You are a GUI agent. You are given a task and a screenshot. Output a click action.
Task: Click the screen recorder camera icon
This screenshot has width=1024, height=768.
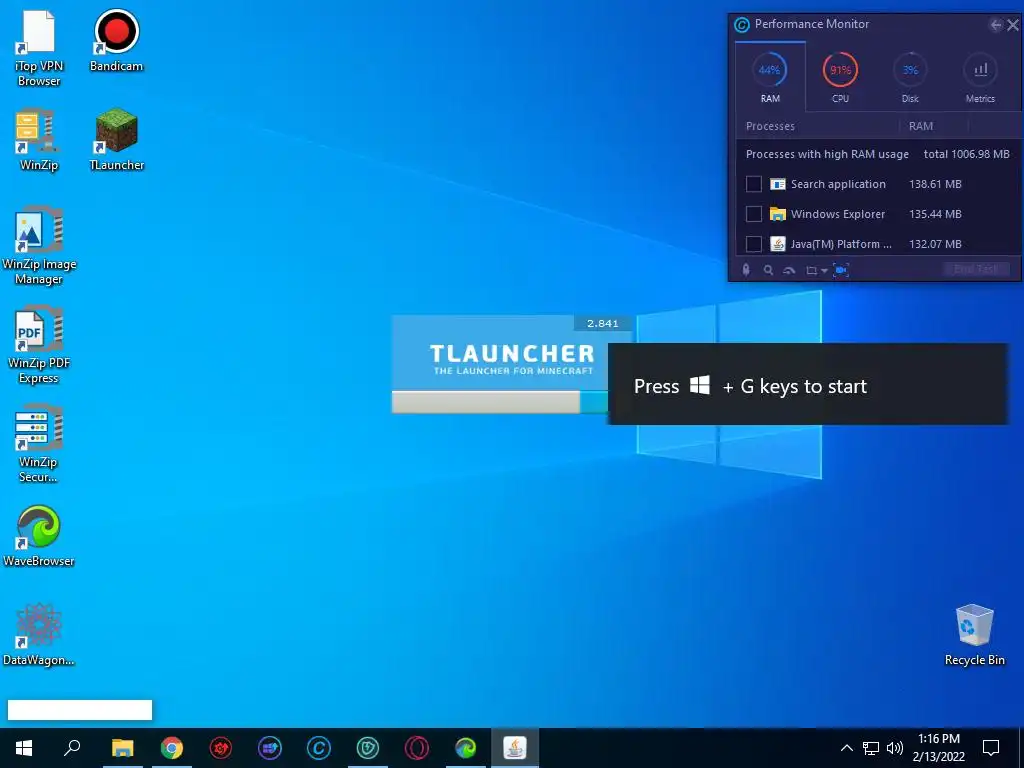tap(841, 270)
